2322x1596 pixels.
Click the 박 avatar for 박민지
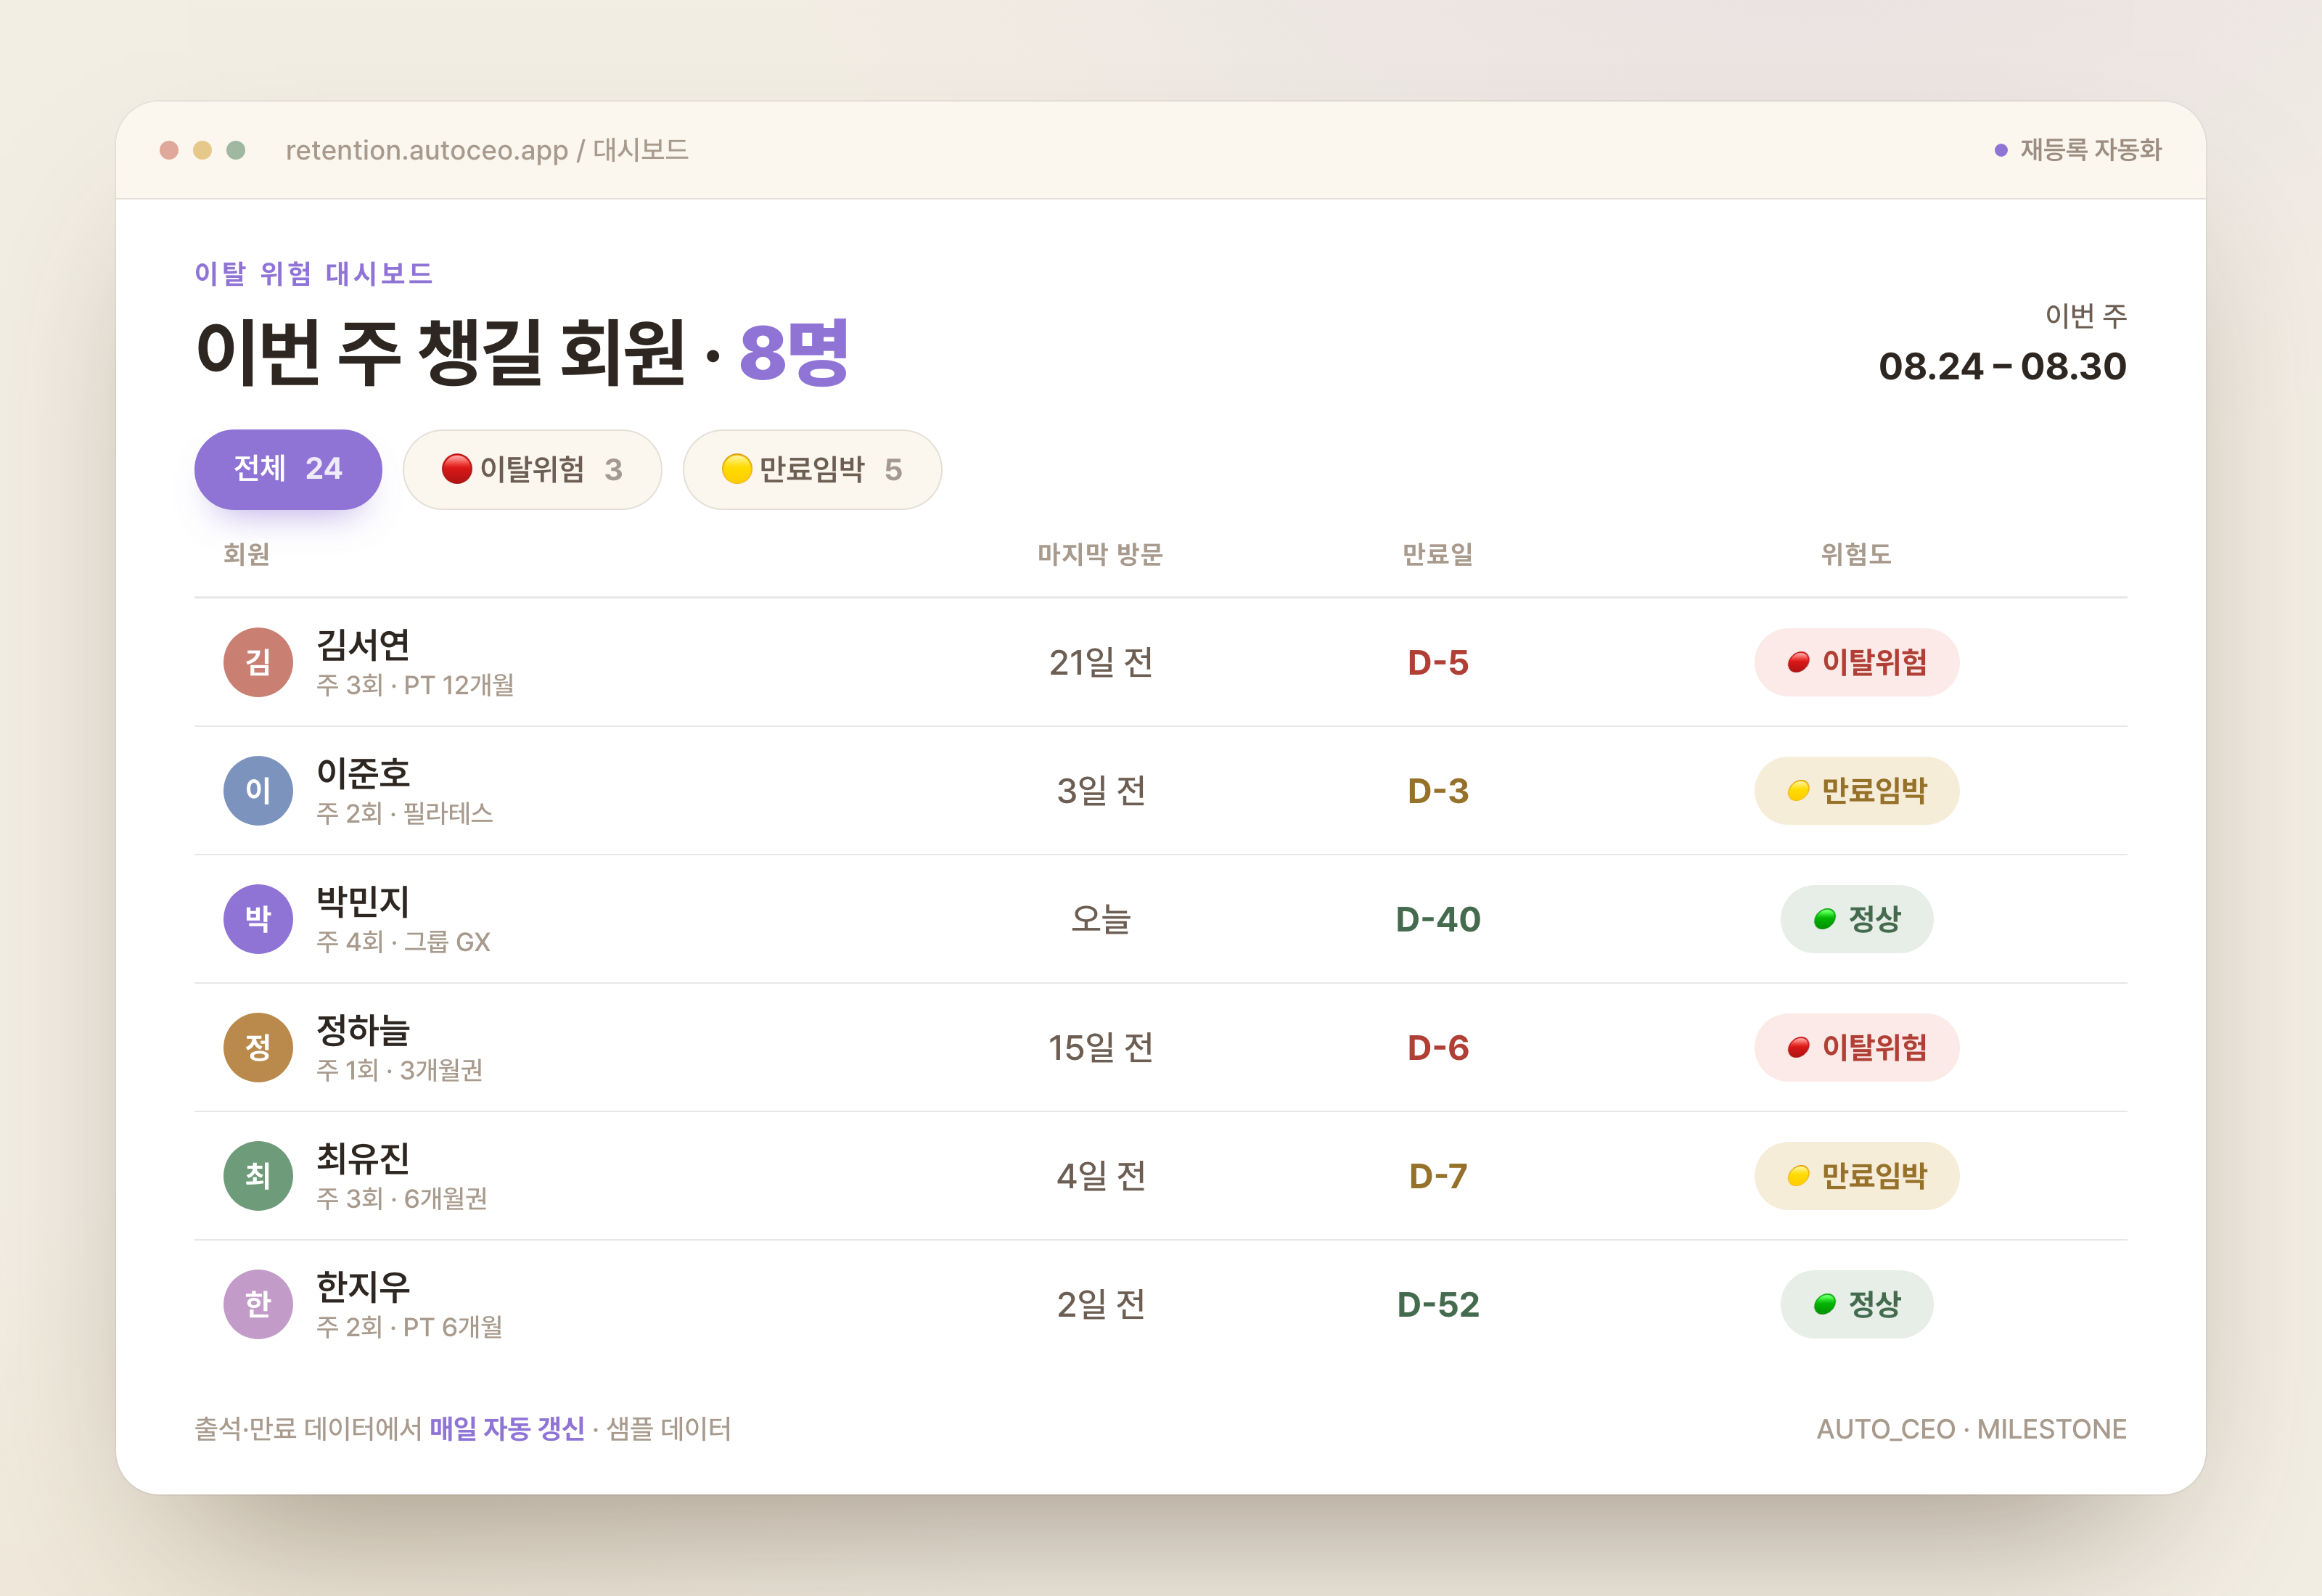(258, 919)
